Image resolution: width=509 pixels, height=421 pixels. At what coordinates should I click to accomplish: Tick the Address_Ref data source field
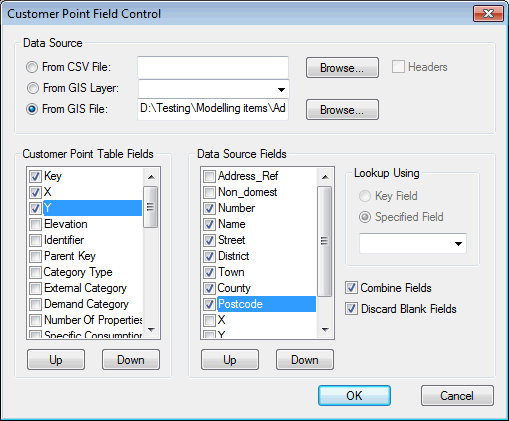pyautogui.click(x=209, y=176)
